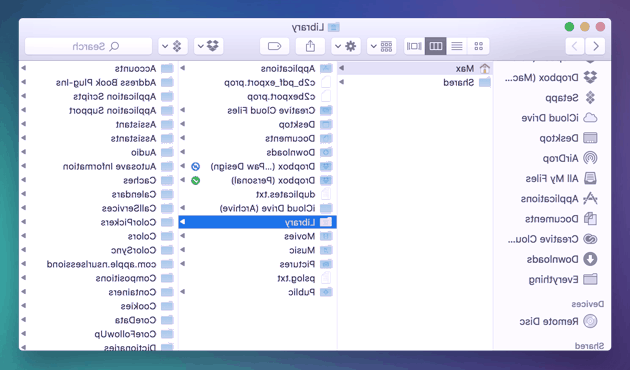Select Everything in the sidebar
Screen dimensions: 630x370
(562, 279)
